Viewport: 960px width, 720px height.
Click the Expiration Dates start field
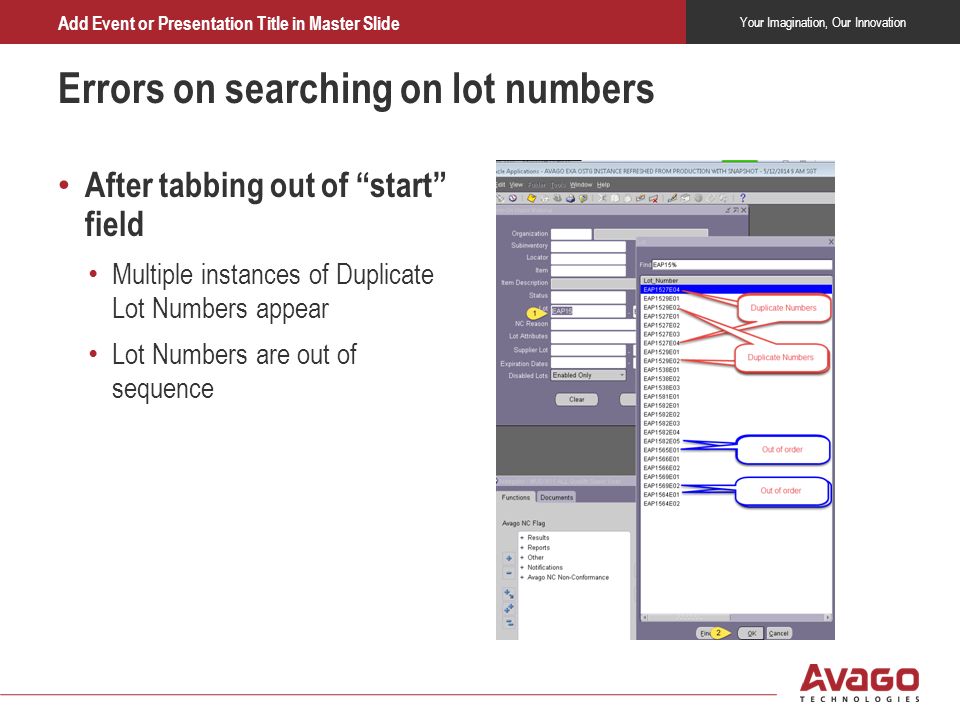point(588,363)
